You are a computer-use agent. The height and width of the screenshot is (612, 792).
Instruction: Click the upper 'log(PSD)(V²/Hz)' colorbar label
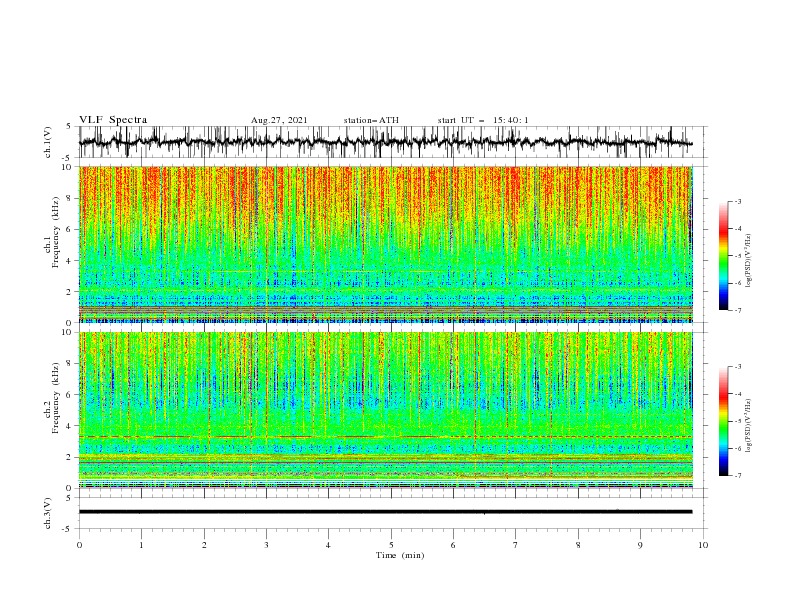748,261
